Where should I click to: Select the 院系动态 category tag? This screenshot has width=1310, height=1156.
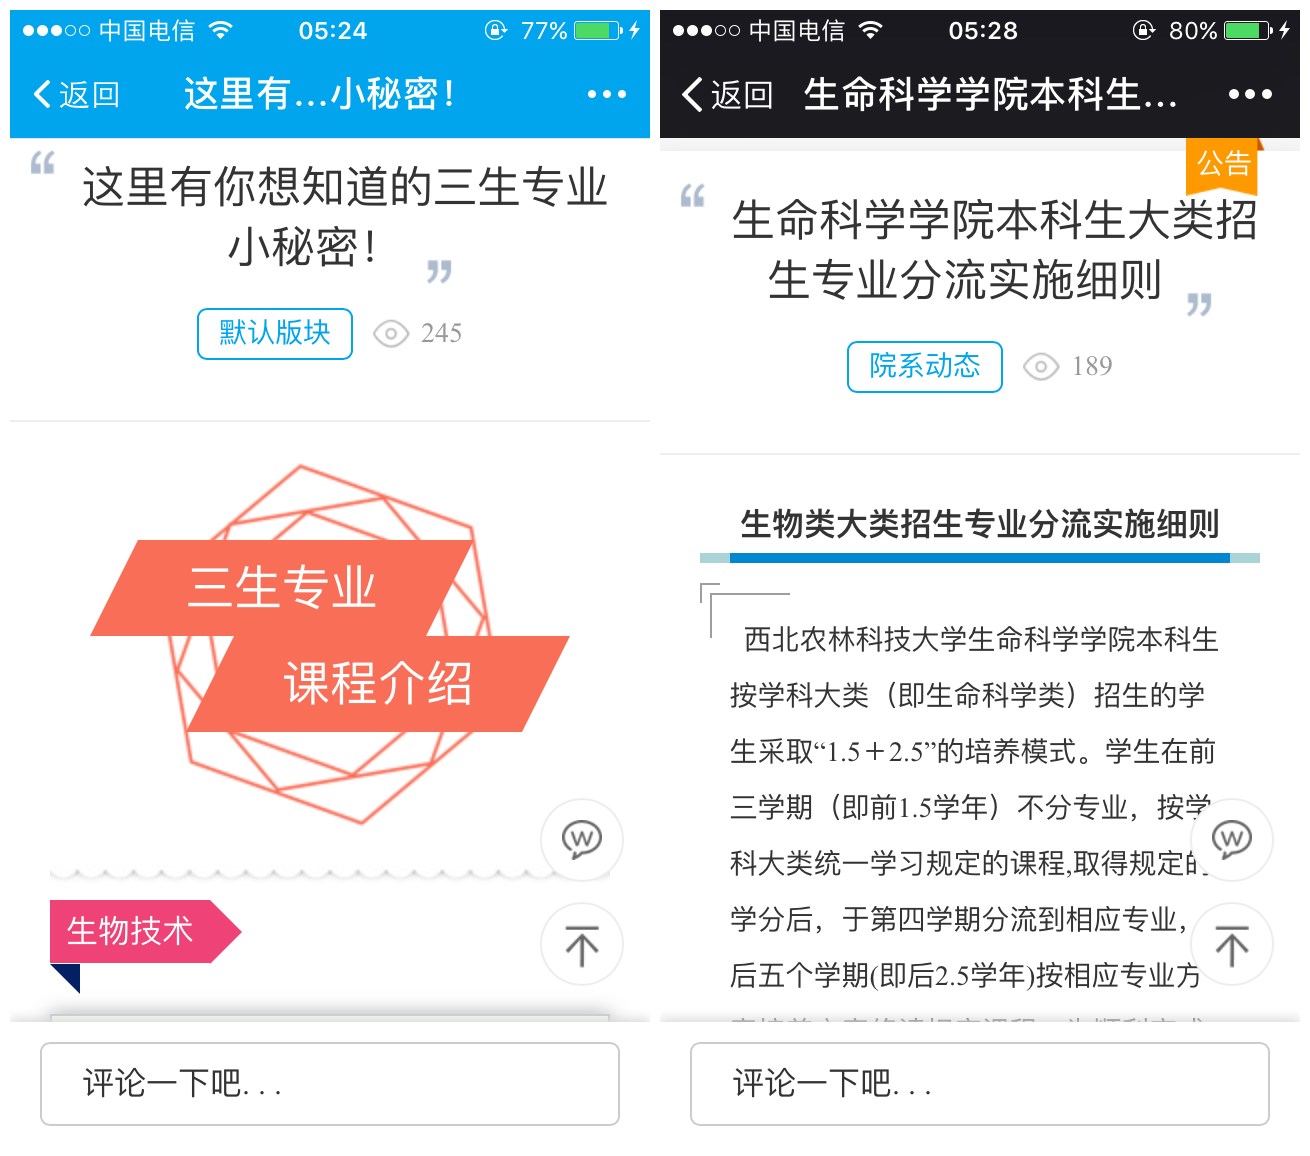coord(925,367)
